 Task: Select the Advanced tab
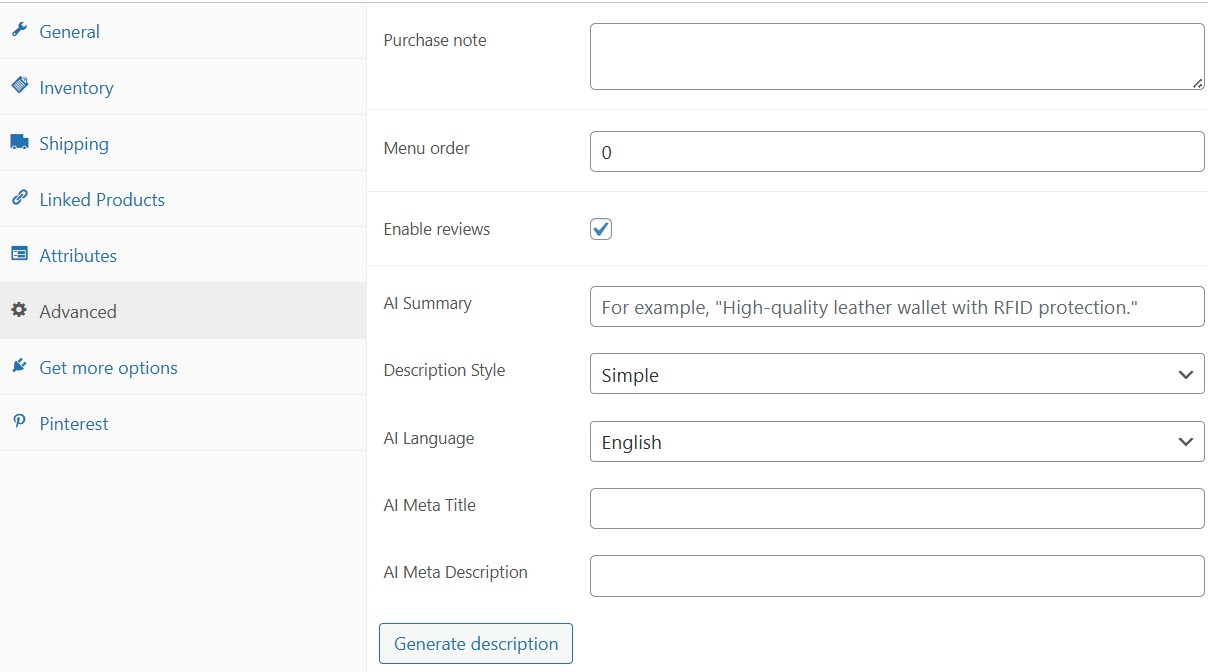pyautogui.click(x=183, y=311)
